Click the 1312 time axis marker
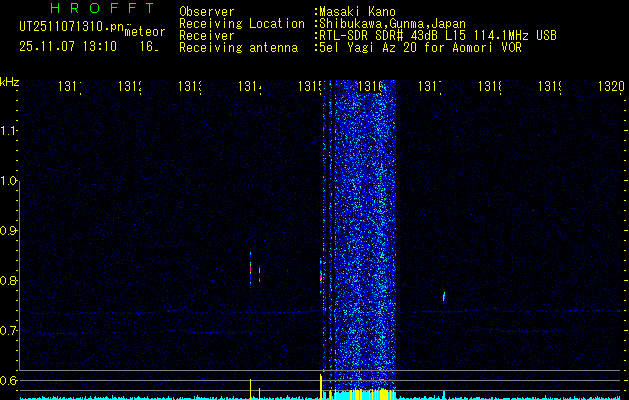 130,86
